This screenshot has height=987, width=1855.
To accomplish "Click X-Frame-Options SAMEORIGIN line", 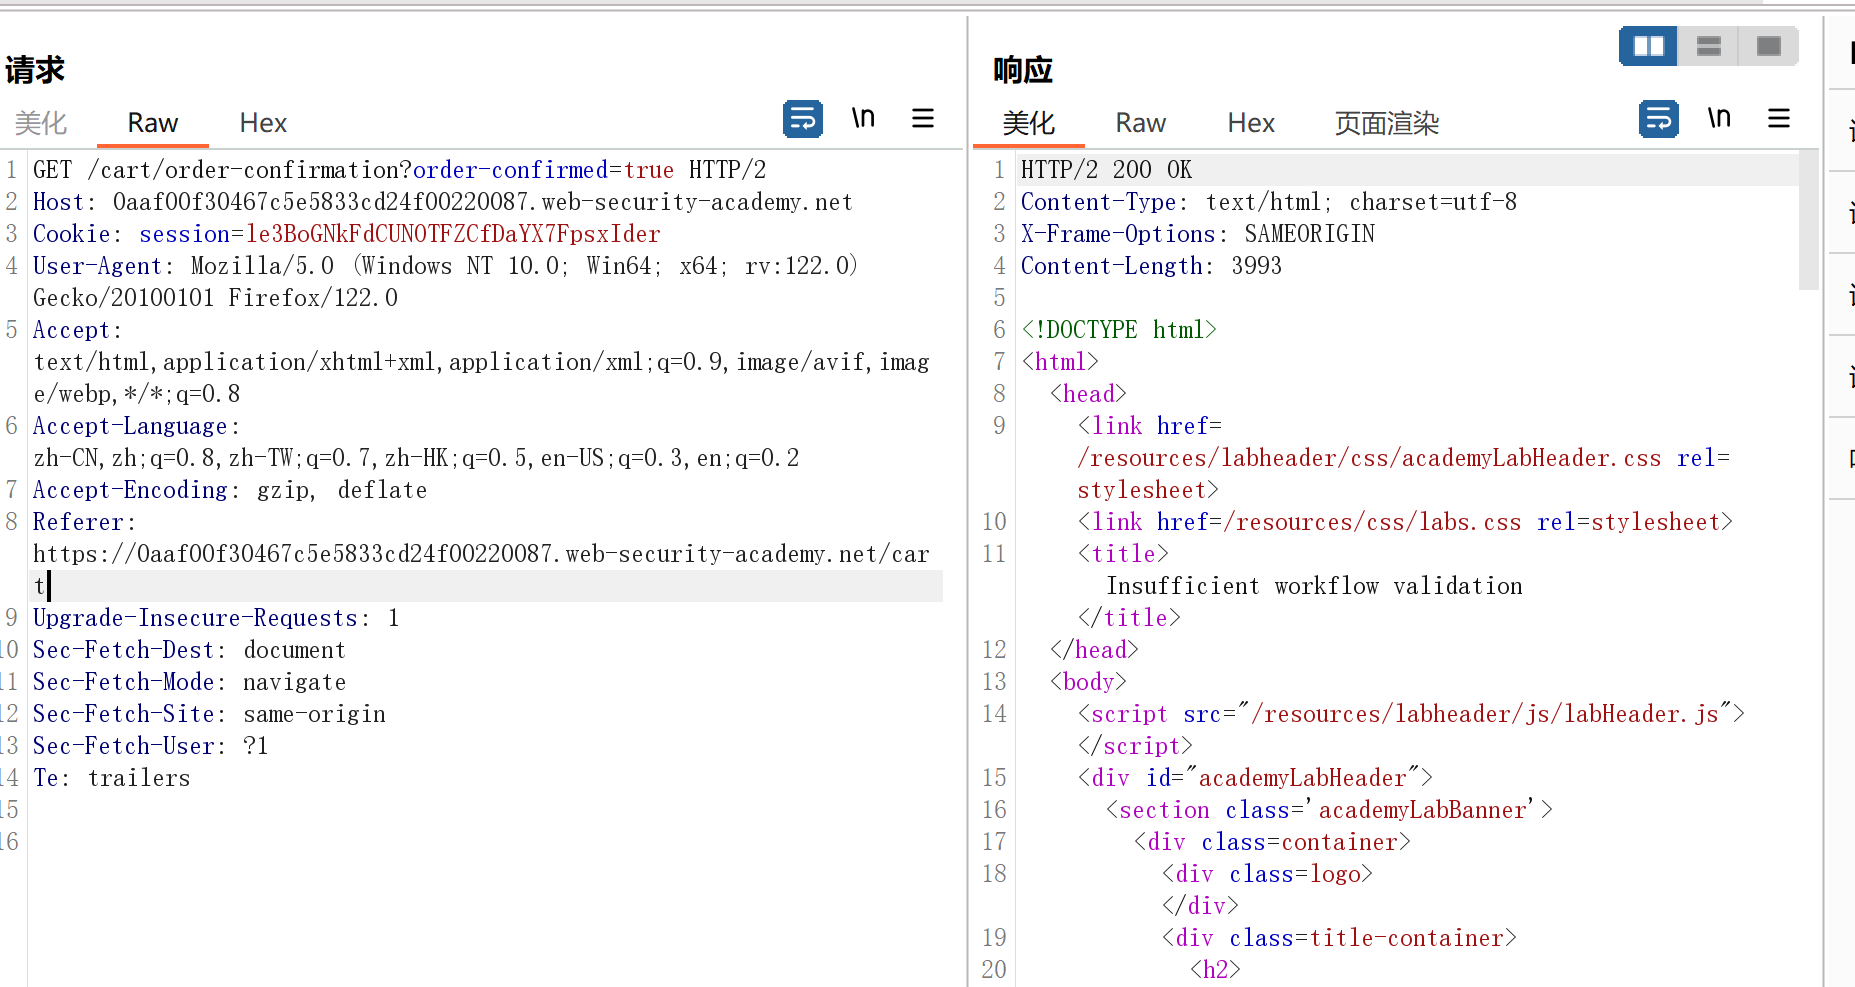I will pos(1197,234).
